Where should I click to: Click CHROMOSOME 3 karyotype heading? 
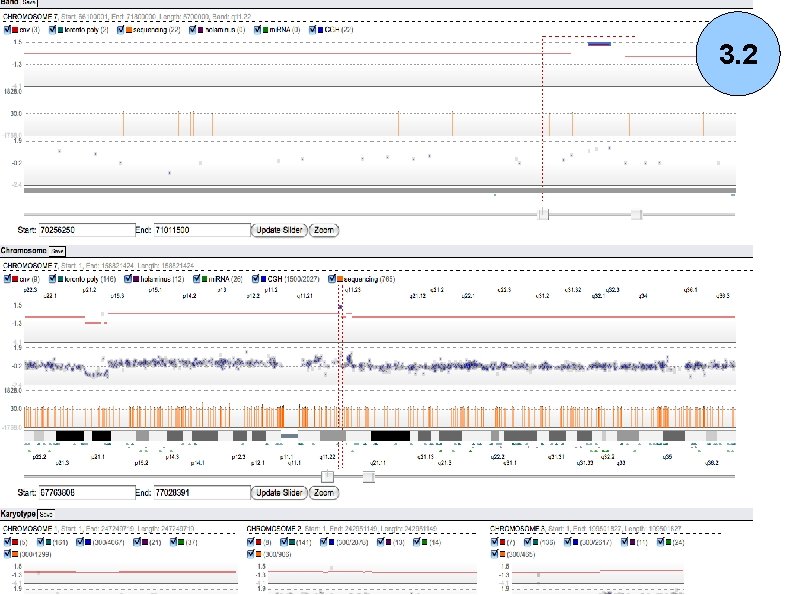tap(518, 529)
